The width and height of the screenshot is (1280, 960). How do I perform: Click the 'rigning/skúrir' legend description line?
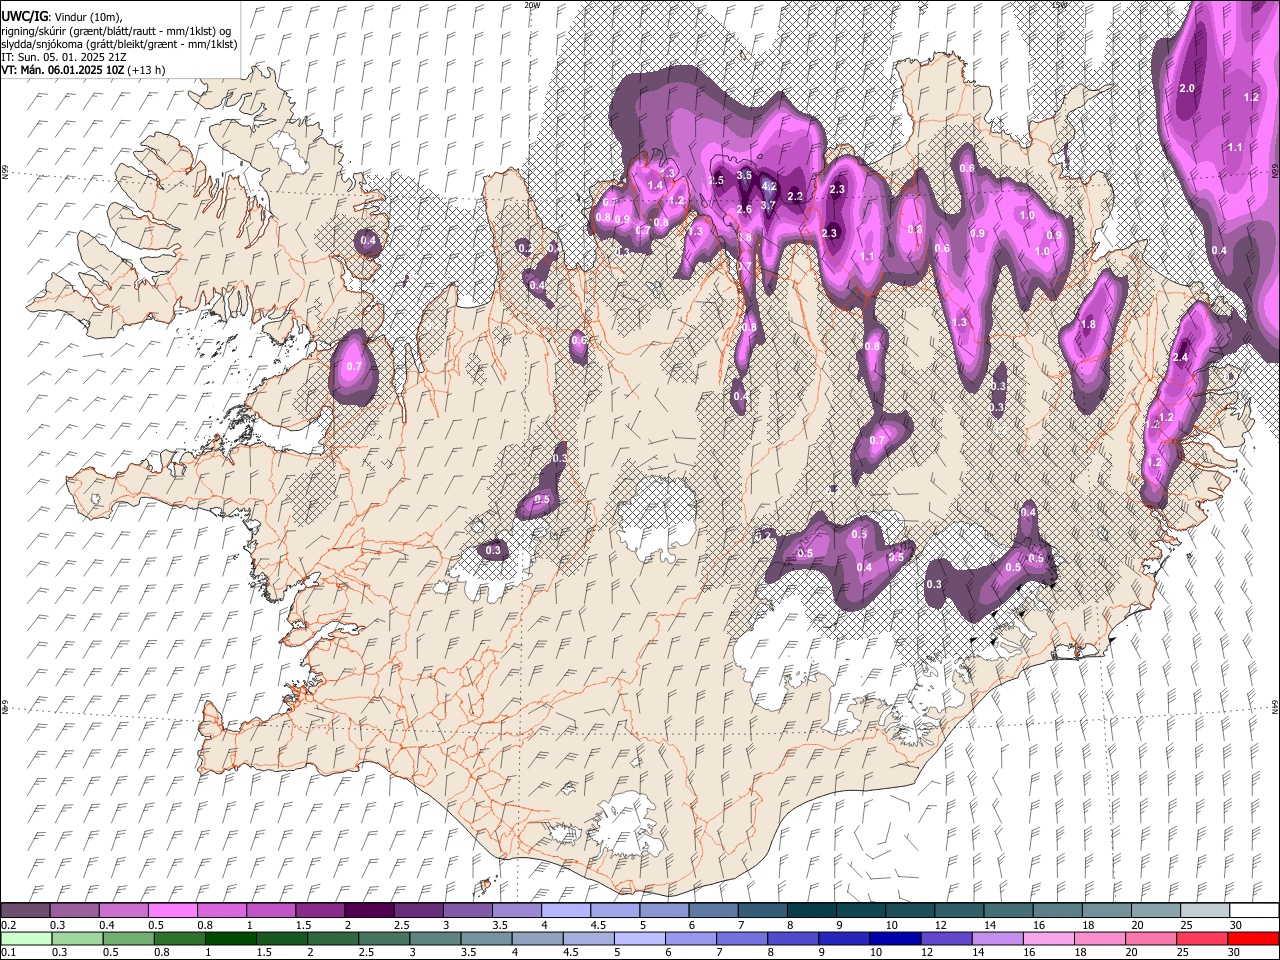pyautogui.click(x=116, y=31)
